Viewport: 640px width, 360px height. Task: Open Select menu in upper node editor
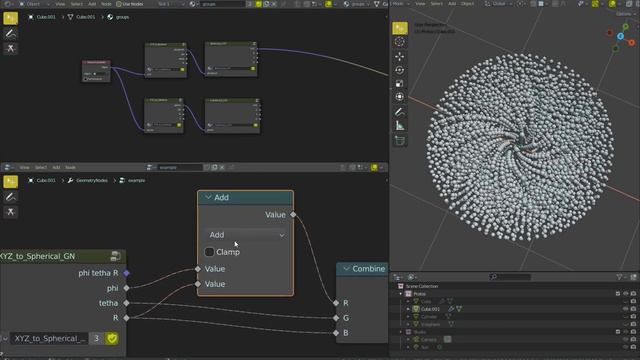(x=76, y=4)
